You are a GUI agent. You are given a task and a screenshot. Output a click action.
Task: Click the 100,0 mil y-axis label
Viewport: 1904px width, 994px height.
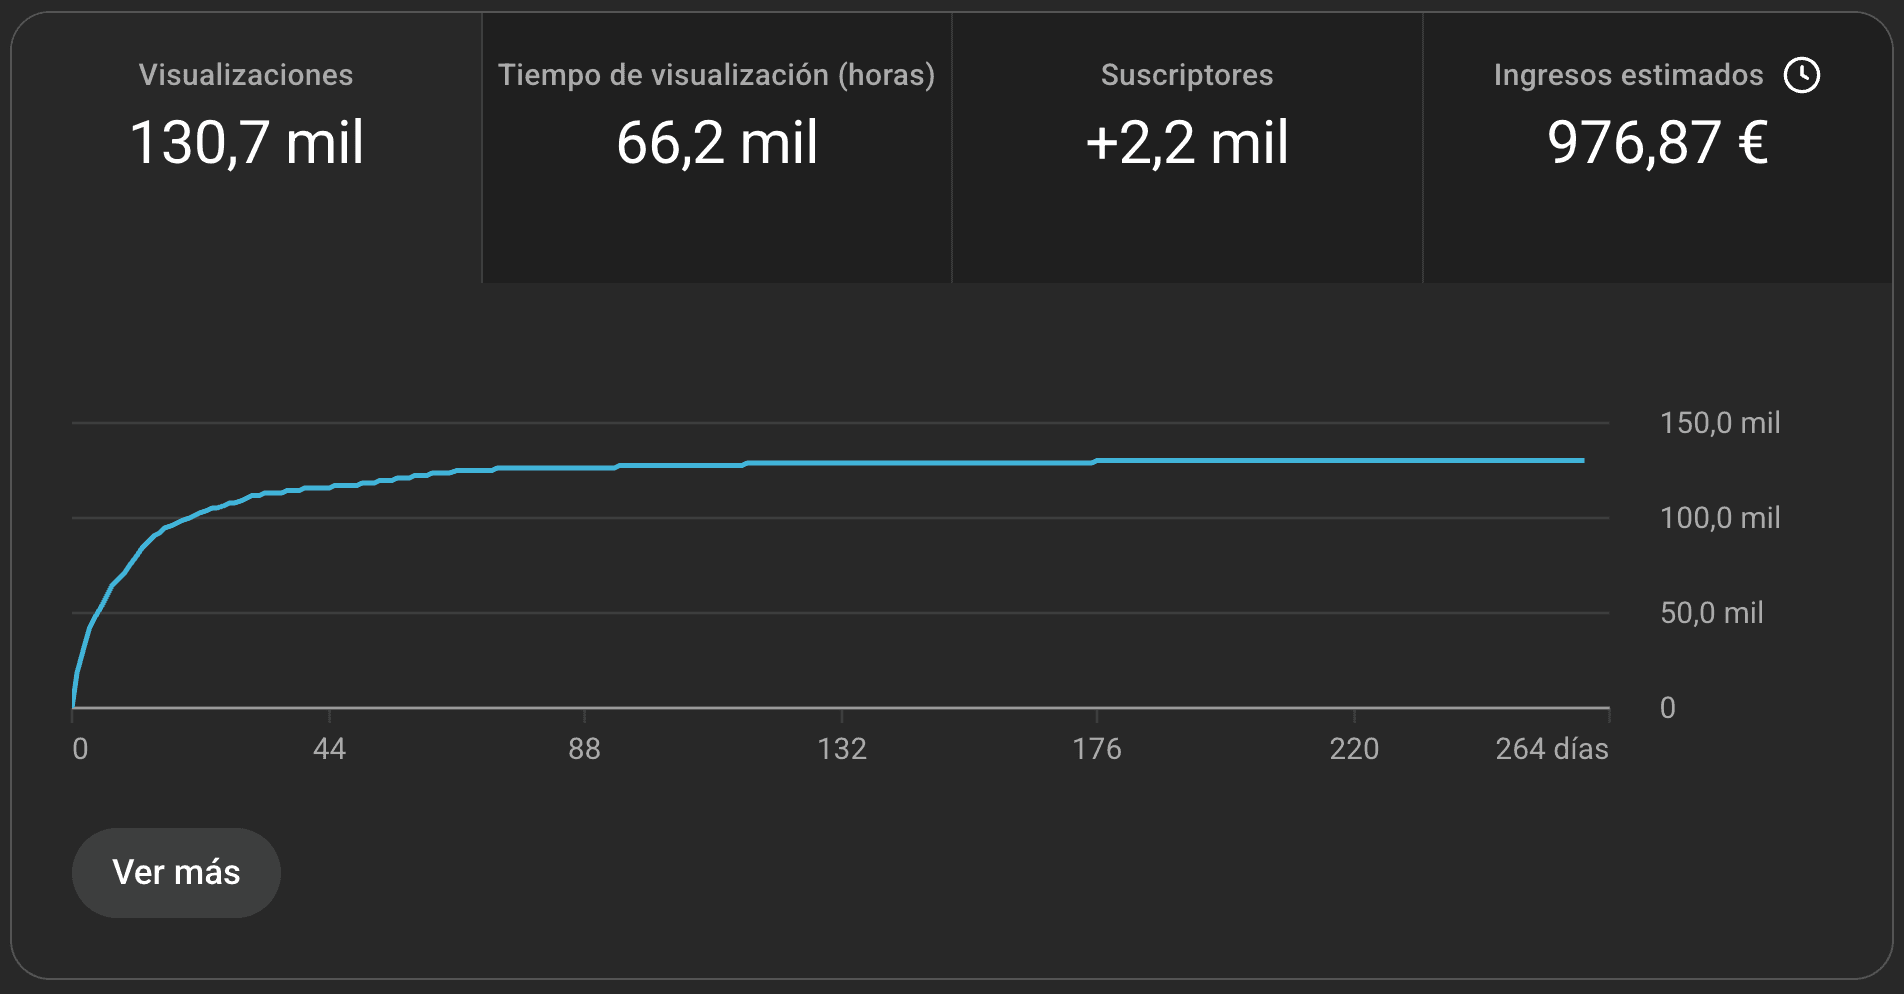[1720, 518]
